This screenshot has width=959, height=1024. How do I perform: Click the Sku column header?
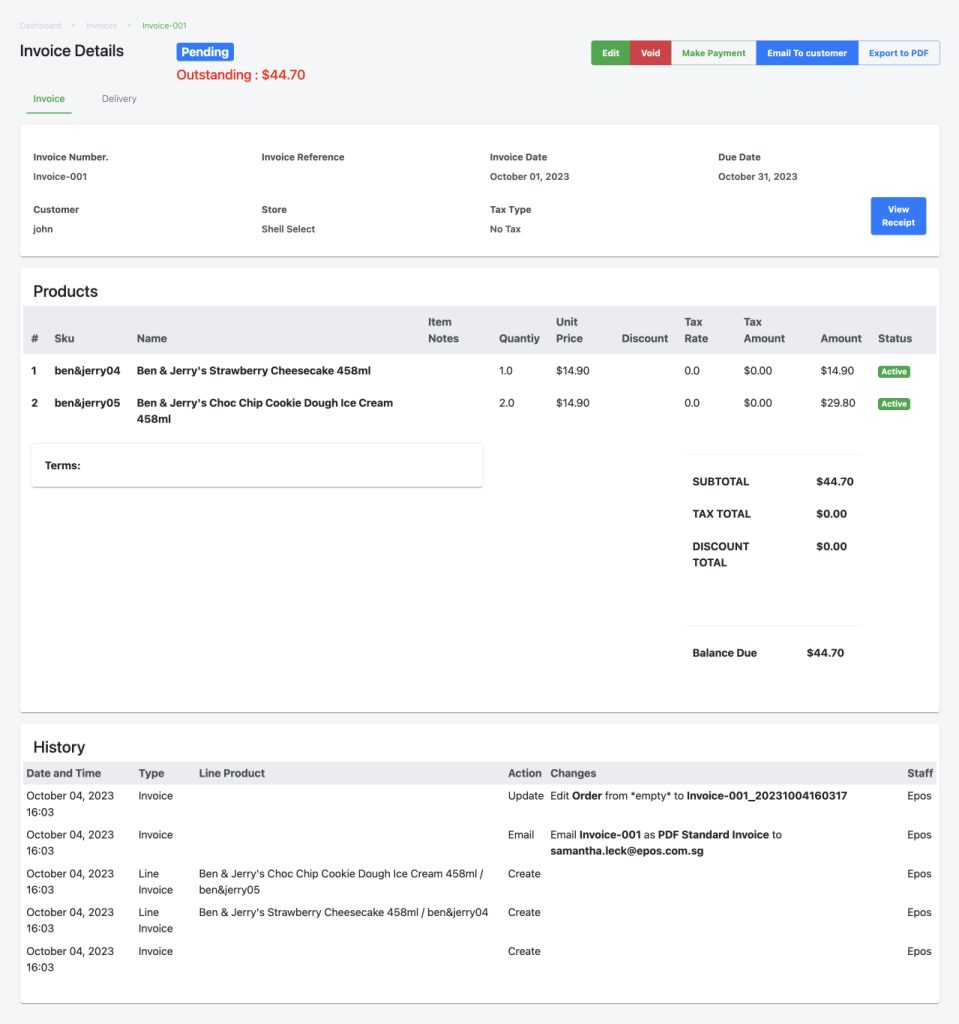point(64,338)
